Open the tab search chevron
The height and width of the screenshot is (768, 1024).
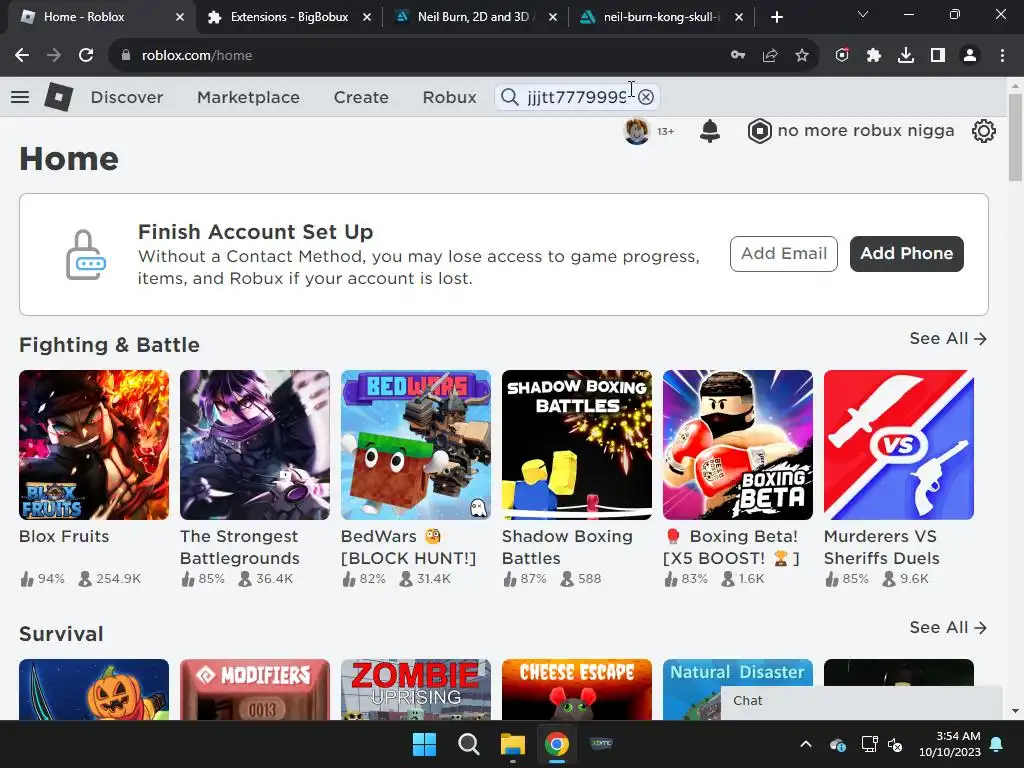click(863, 14)
